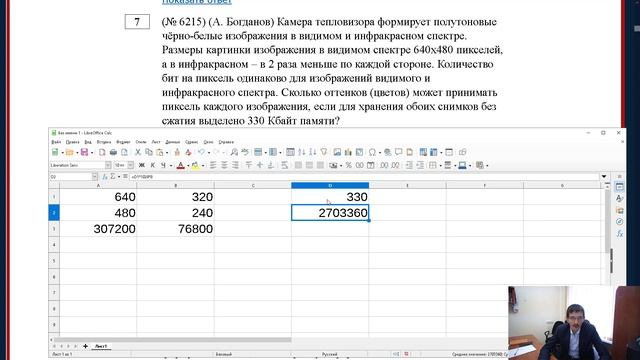The width and height of the screenshot is (640, 360).
Task: Open the Правка menu
Action: (72, 142)
